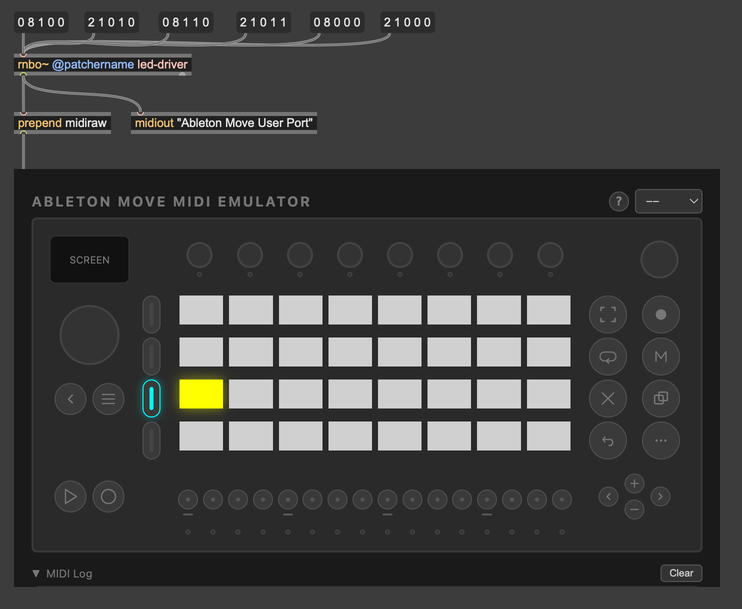Click the SCREEN display area
This screenshot has height=609, width=742.
[x=90, y=260]
